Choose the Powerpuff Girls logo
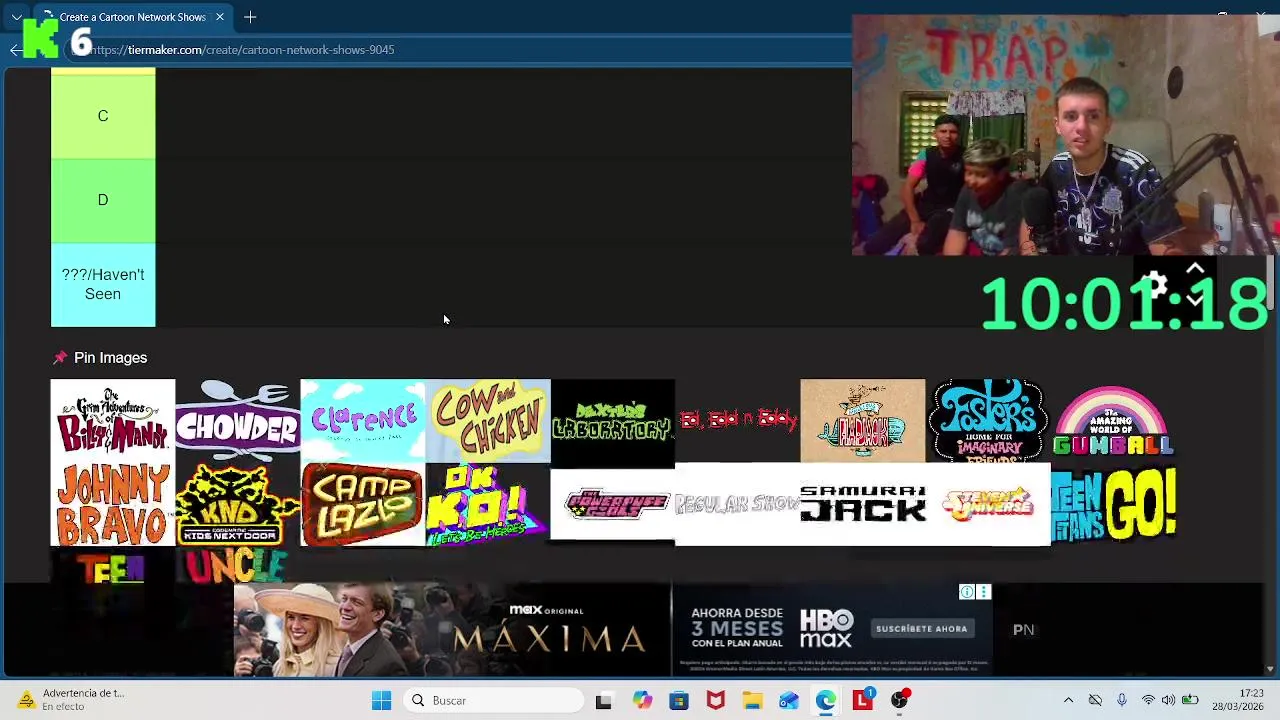This screenshot has height=720, width=1280. click(x=613, y=505)
